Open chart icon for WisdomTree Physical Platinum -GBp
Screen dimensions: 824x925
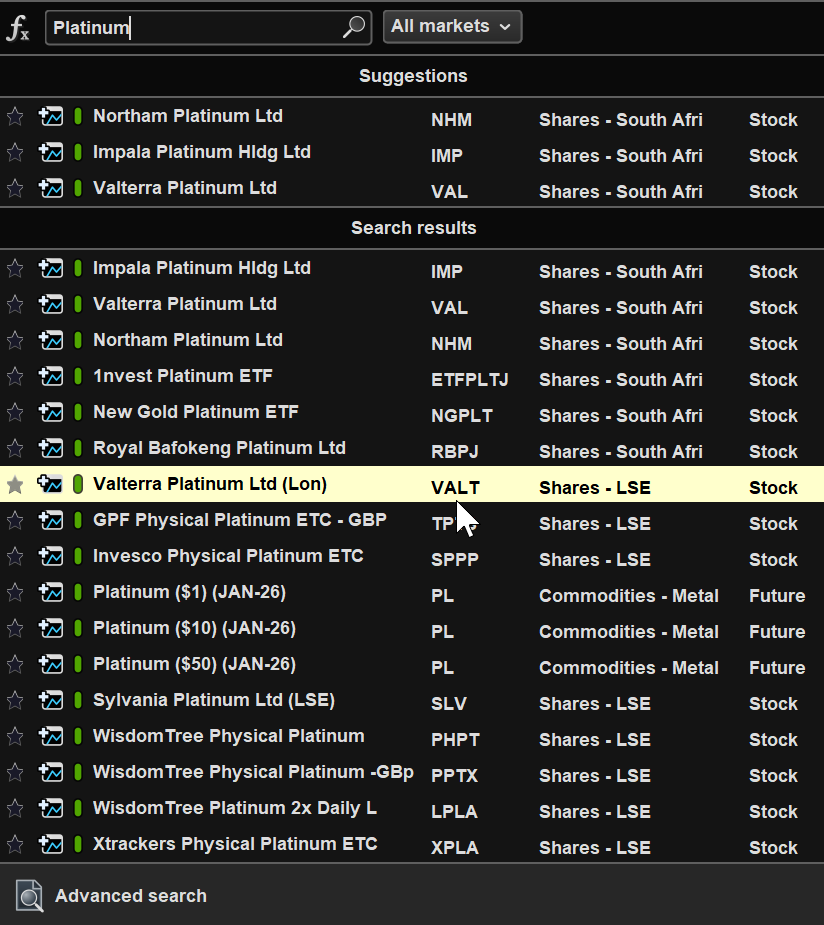51,772
